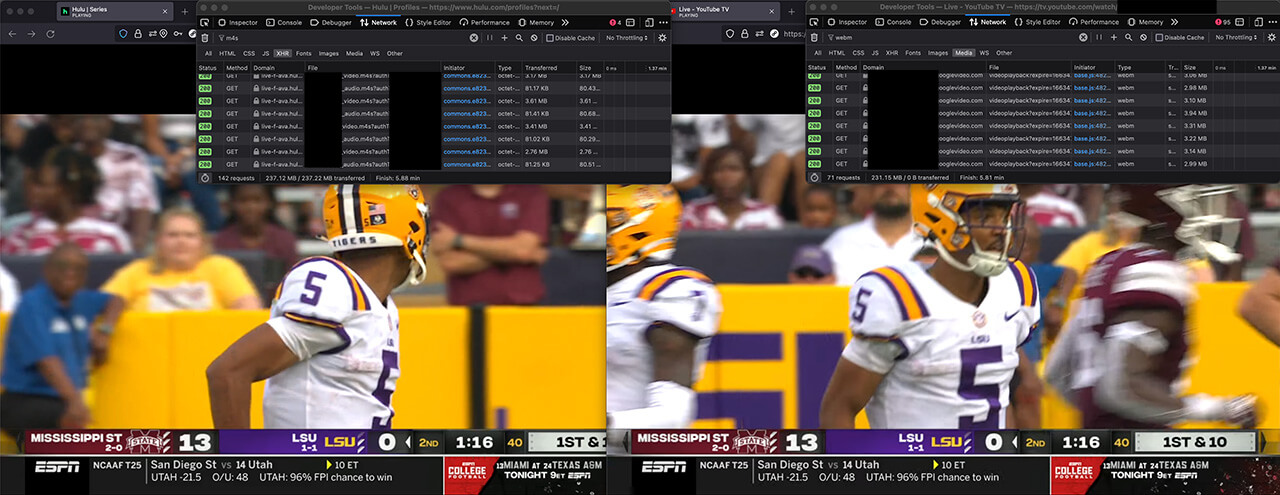Select YouTube request row sized 2.99 MB
Image resolution: width=1280 pixels, height=495 pixels.
tap(1043, 163)
